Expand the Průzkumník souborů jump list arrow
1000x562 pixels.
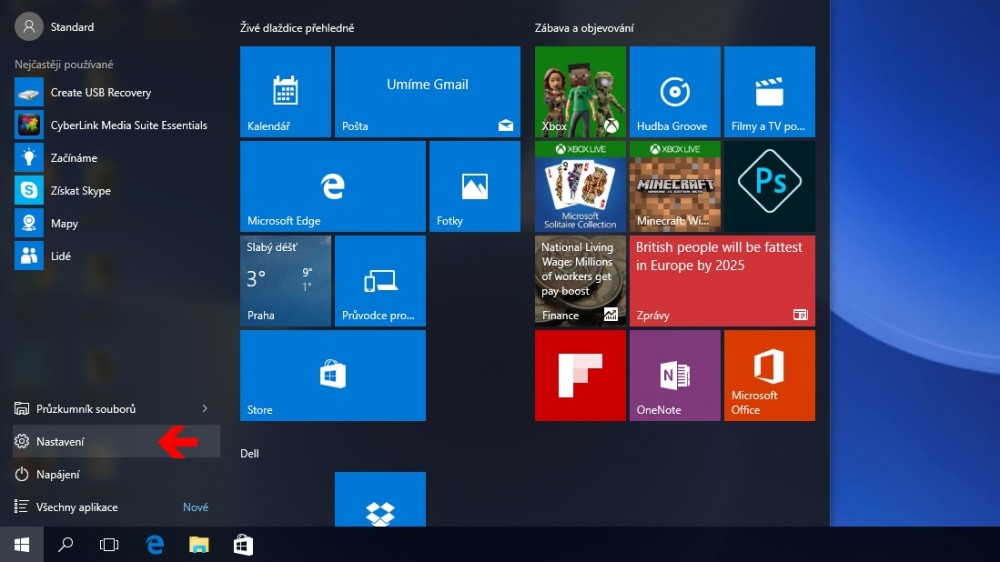tap(205, 409)
